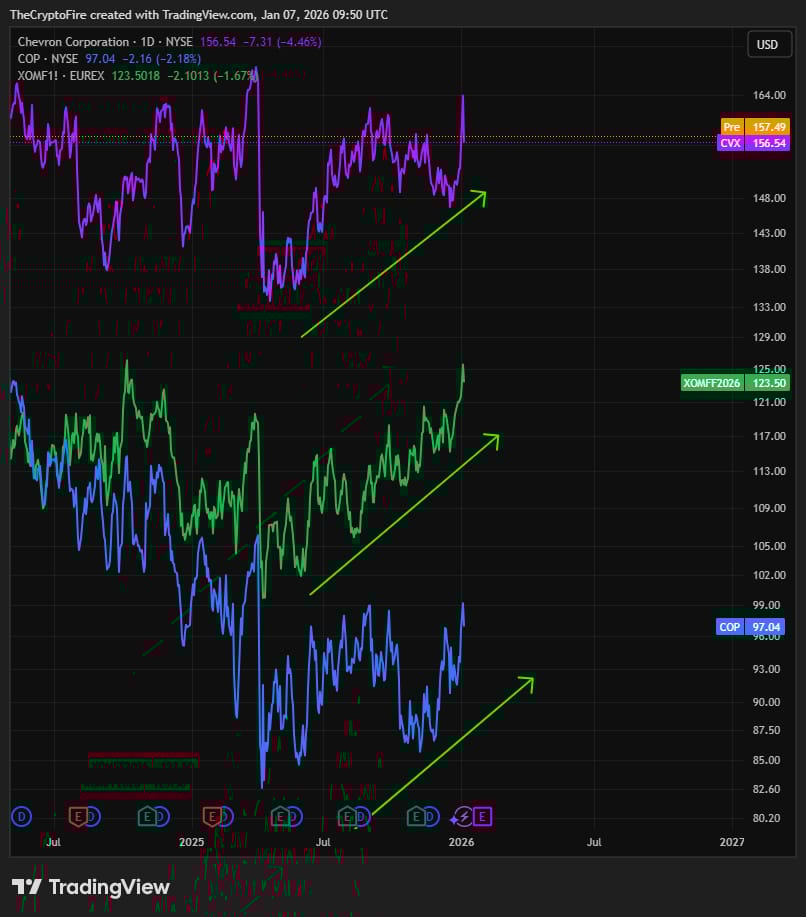This screenshot has width=806, height=917.
Task: Click the green XOMFF2026 123.50 price label
Action: point(735,383)
